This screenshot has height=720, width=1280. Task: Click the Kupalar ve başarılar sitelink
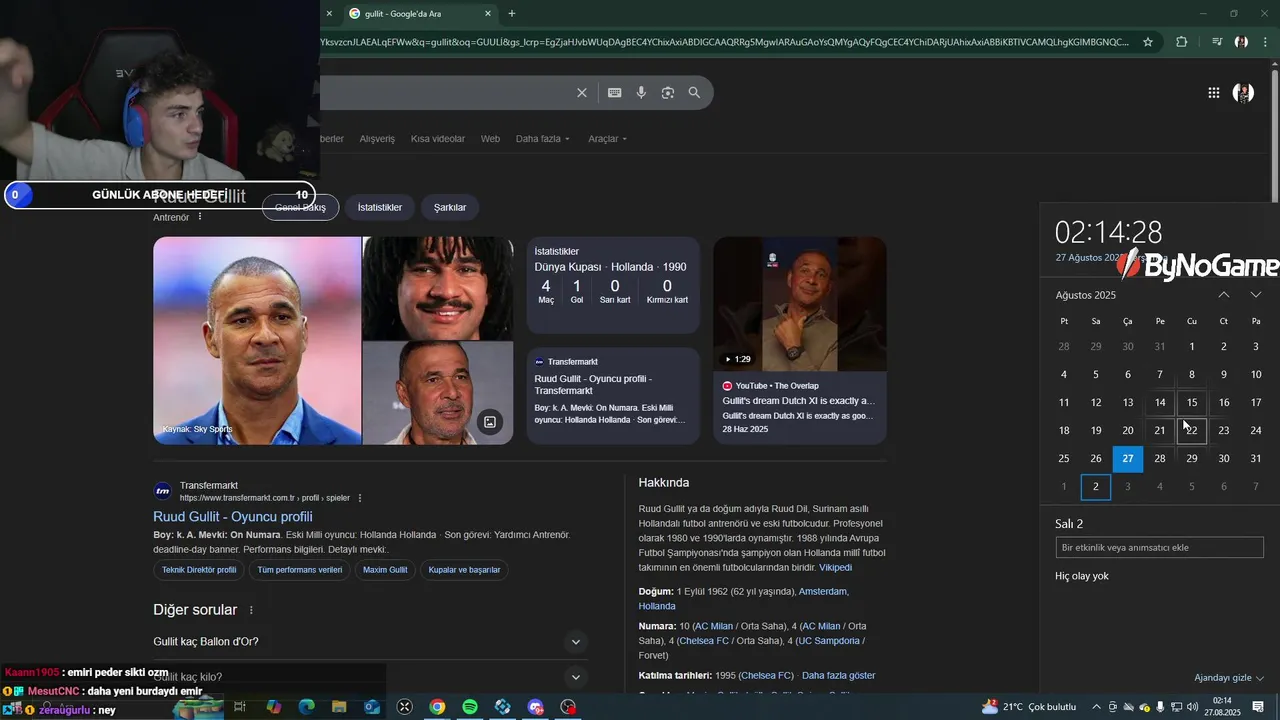tap(464, 570)
